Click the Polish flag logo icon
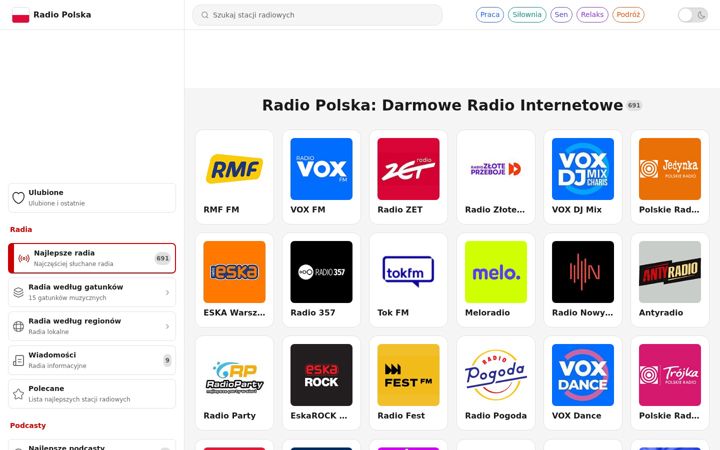Screen dimensions: 720x450 (20, 15)
